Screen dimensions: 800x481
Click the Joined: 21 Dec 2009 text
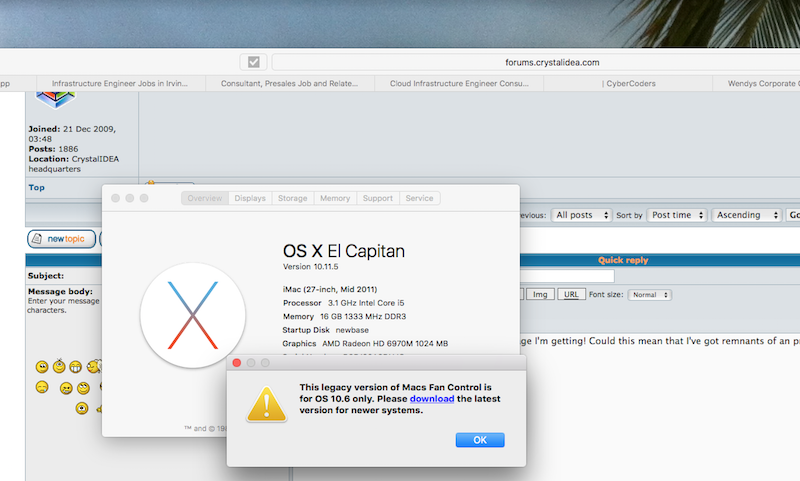point(72,134)
